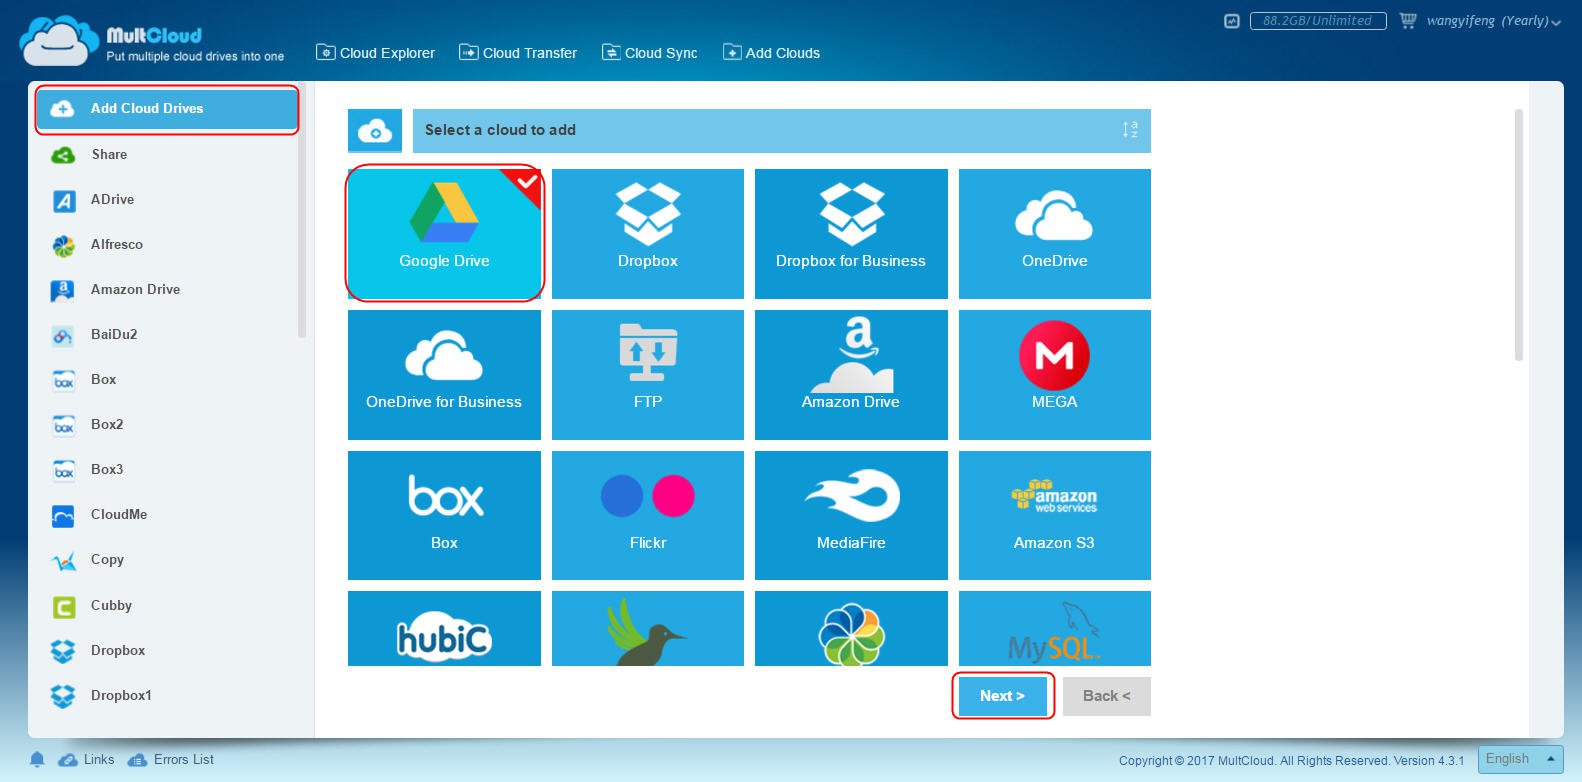1582x782 pixels.
Task: Click the storage usage 88.2GB/Unlimited indicator
Action: coord(1318,21)
